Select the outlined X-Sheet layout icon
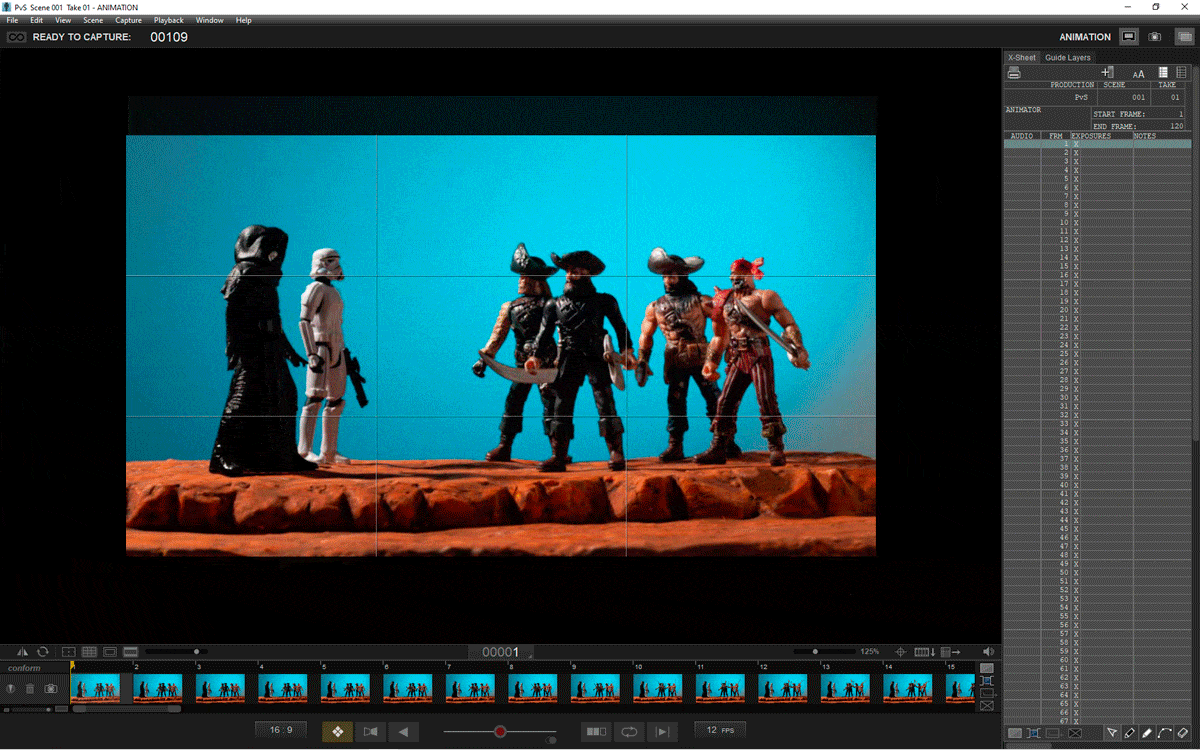1200x750 pixels. pos(1182,73)
